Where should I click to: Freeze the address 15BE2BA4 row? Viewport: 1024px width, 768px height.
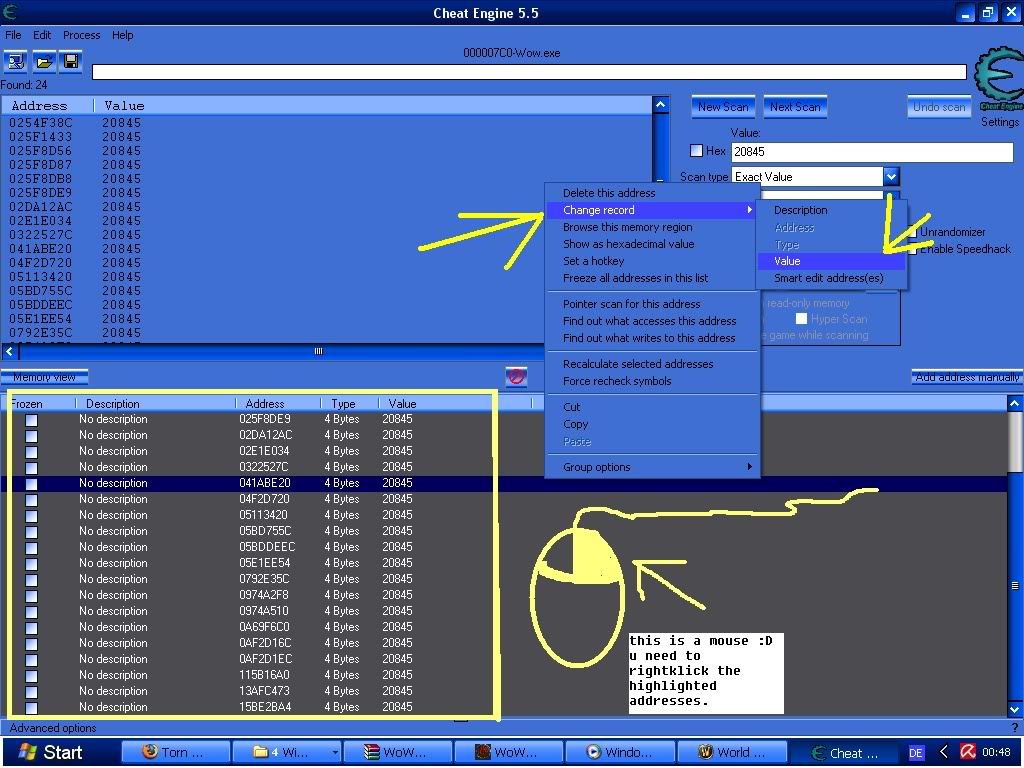point(31,707)
